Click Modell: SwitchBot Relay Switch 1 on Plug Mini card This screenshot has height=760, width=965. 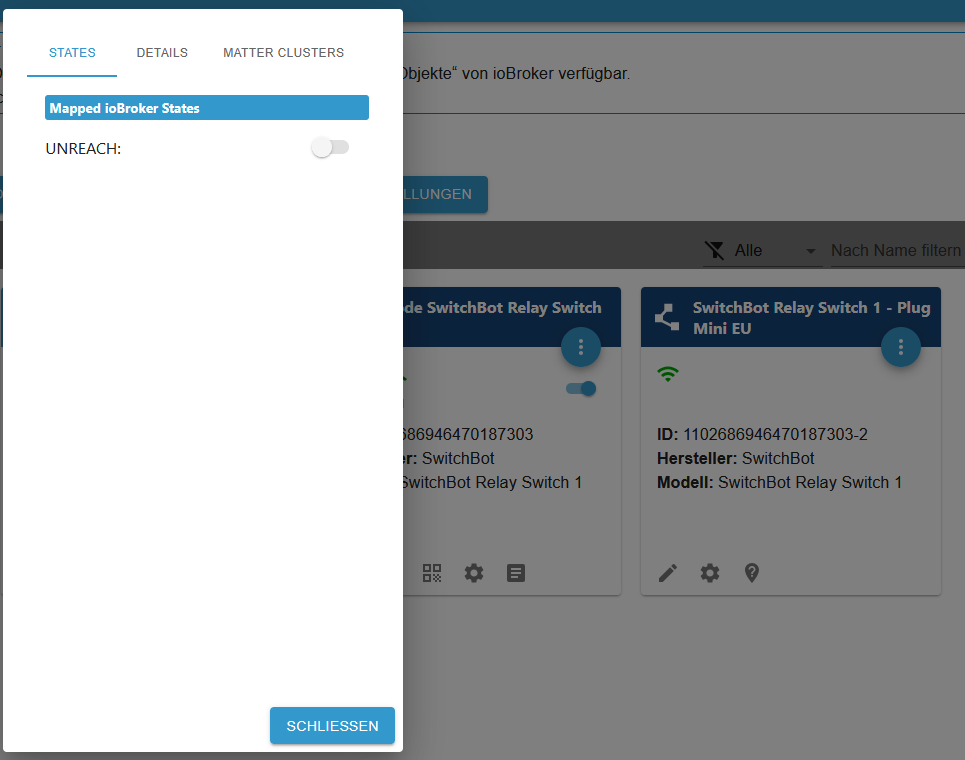coord(779,482)
